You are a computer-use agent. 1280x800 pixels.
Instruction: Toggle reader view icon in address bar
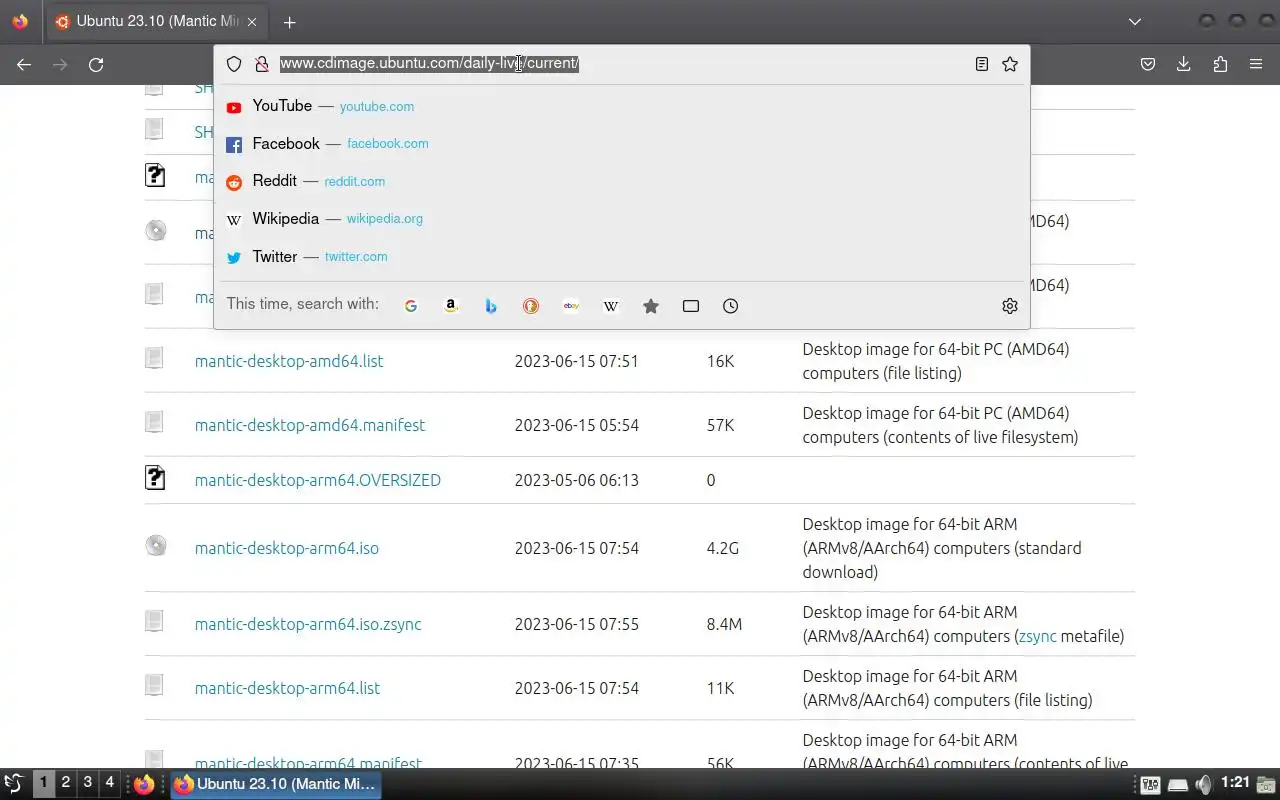pos(982,64)
